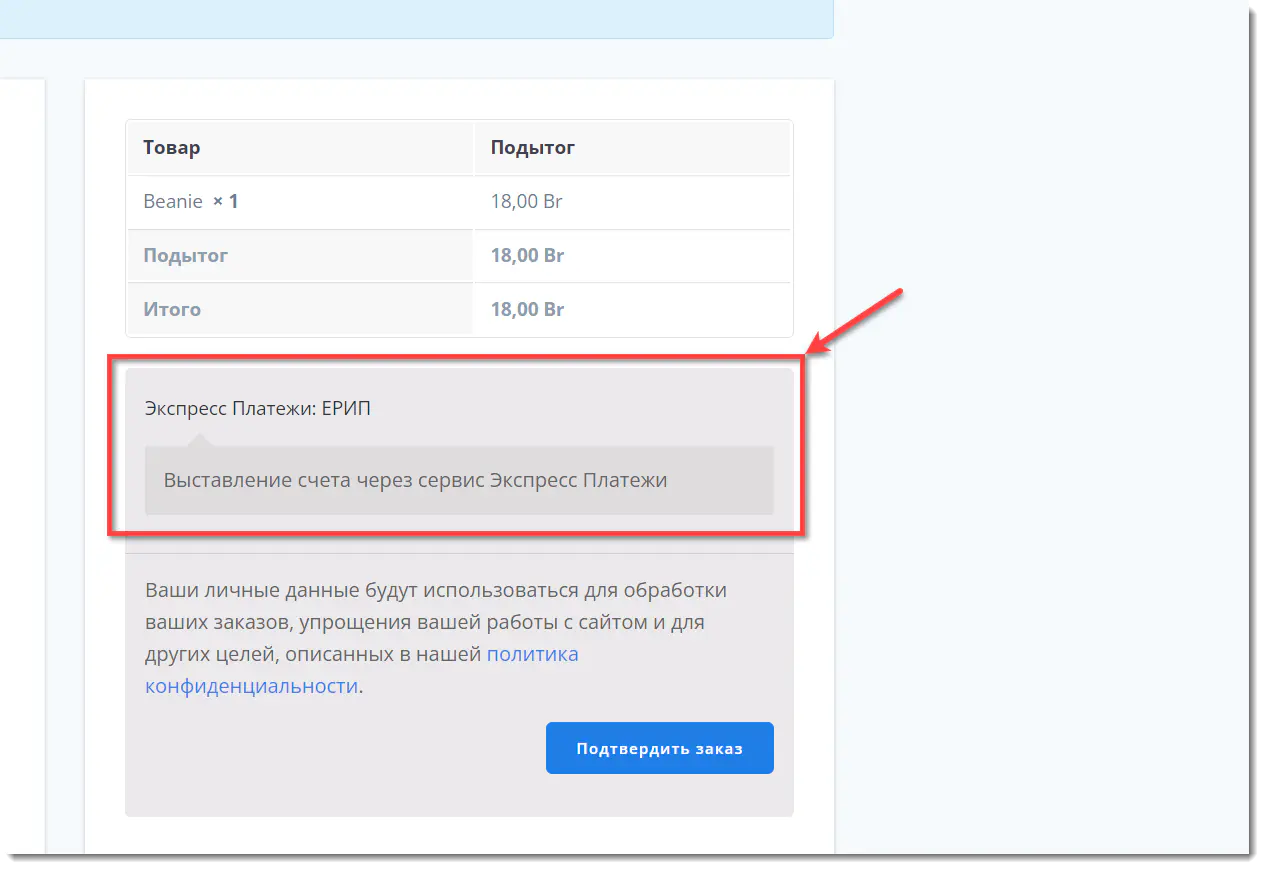Screen dimensions: 1264x869
Task: Click the Подытог column header
Action: click(532, 148)
